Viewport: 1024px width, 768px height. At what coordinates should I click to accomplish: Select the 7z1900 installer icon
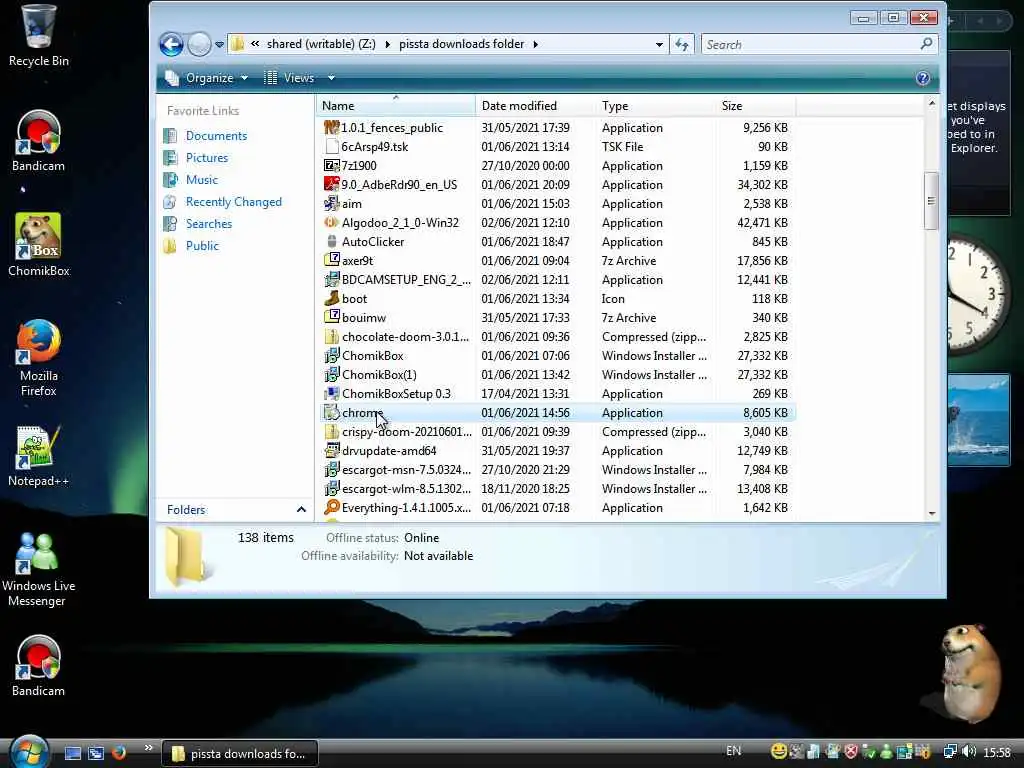click(x=332, y=166)
